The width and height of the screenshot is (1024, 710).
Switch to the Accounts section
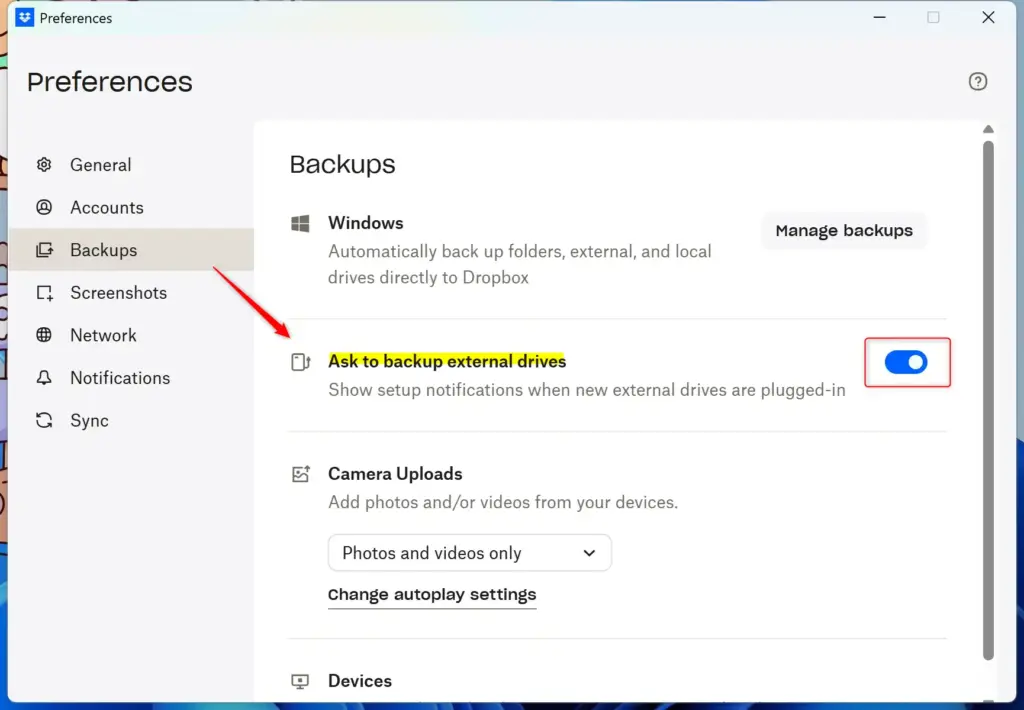click(x=131, y=207)
